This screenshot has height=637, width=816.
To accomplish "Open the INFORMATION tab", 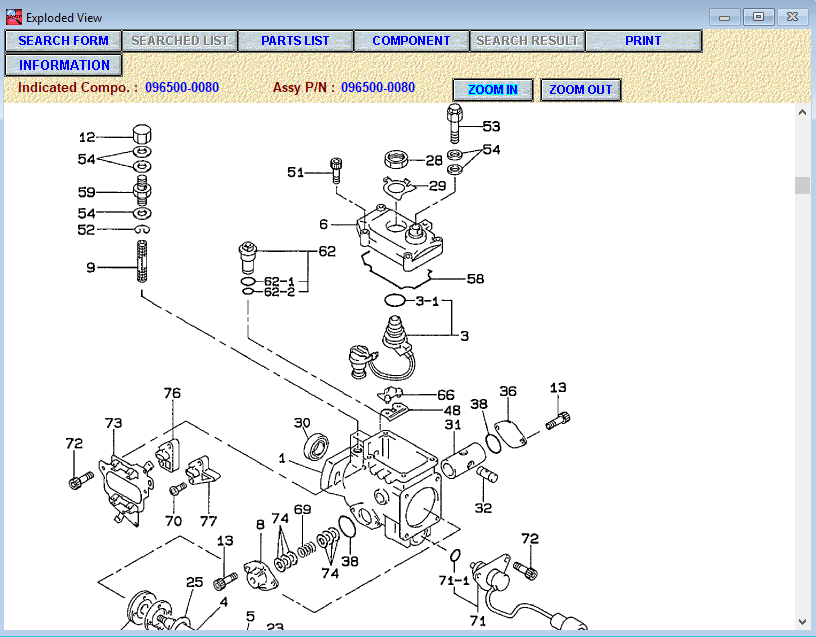I will click(63, 64).
